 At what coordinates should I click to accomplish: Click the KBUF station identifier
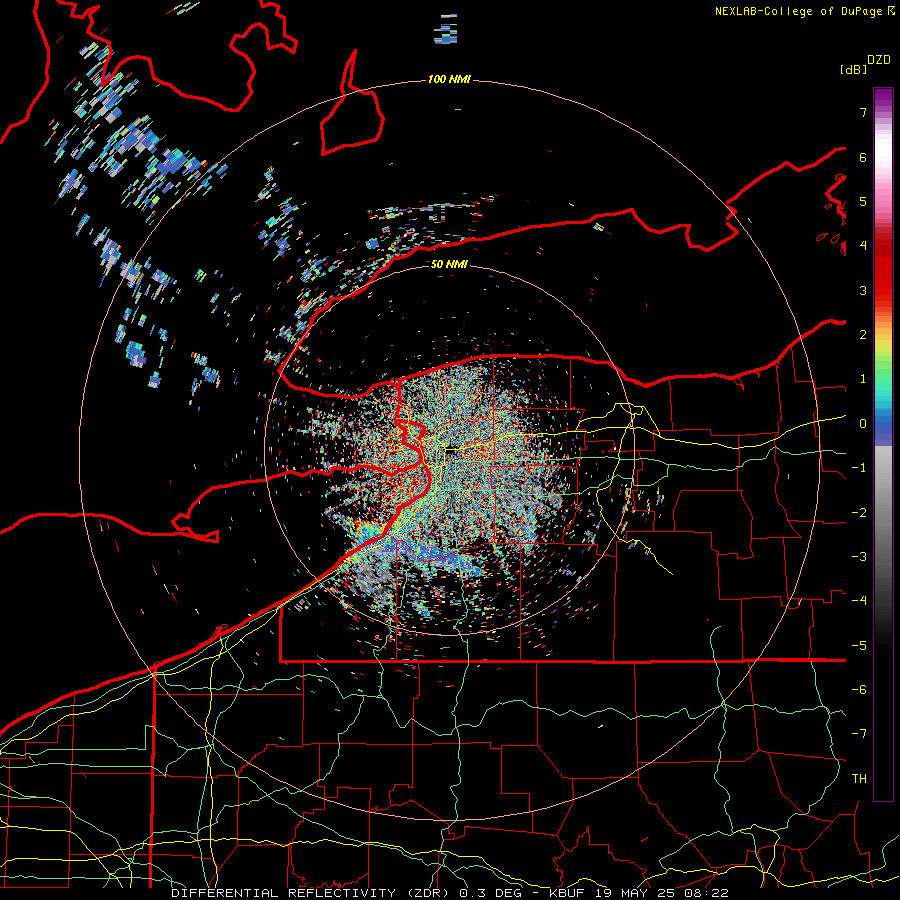tap(568, 893)
